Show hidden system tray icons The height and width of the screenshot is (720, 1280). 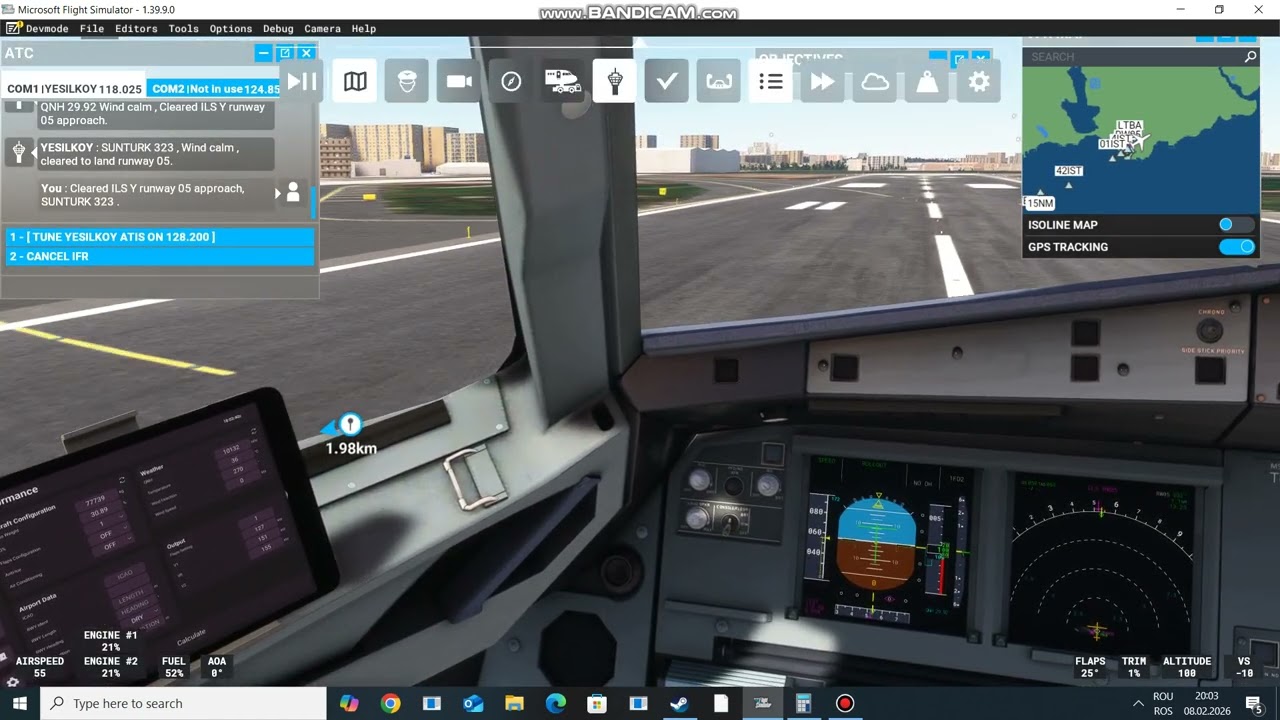(1137, 704)
